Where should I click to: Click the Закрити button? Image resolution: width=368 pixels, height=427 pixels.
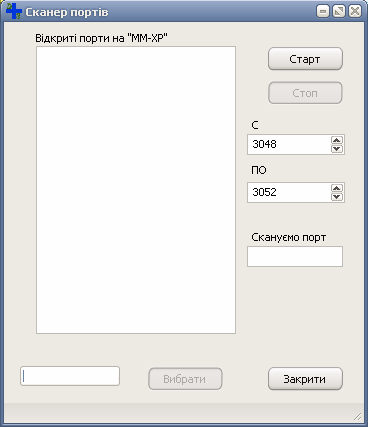[x=305, y=379]
